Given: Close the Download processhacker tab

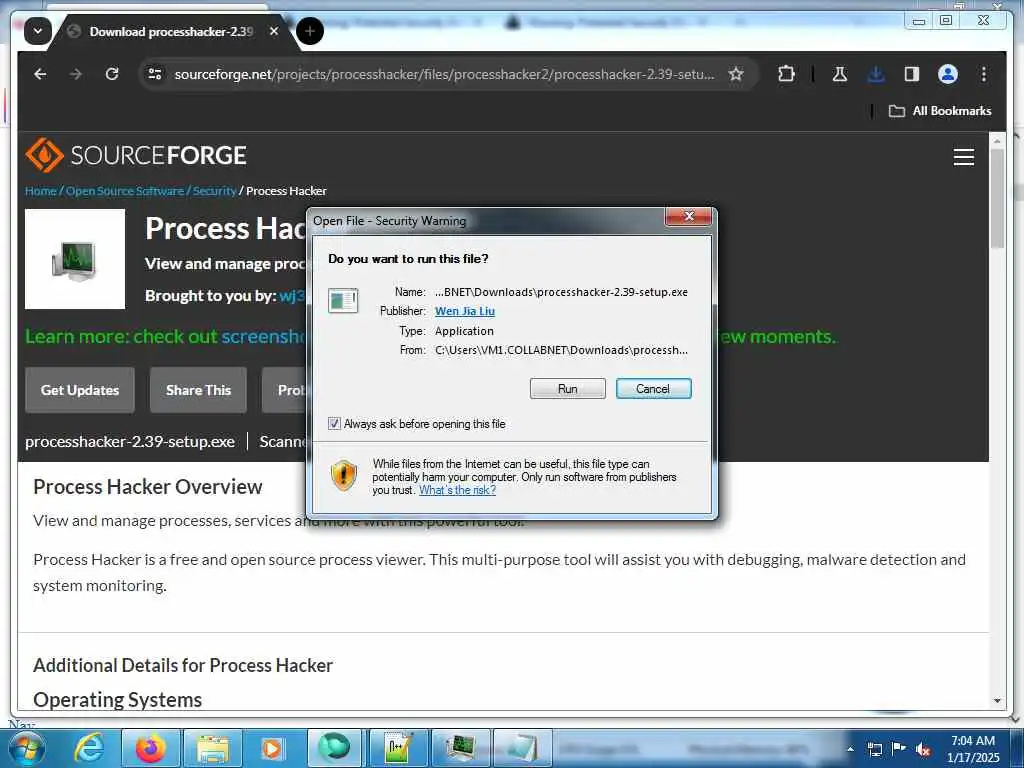Looking at the screenshot, I should [274, 31].
